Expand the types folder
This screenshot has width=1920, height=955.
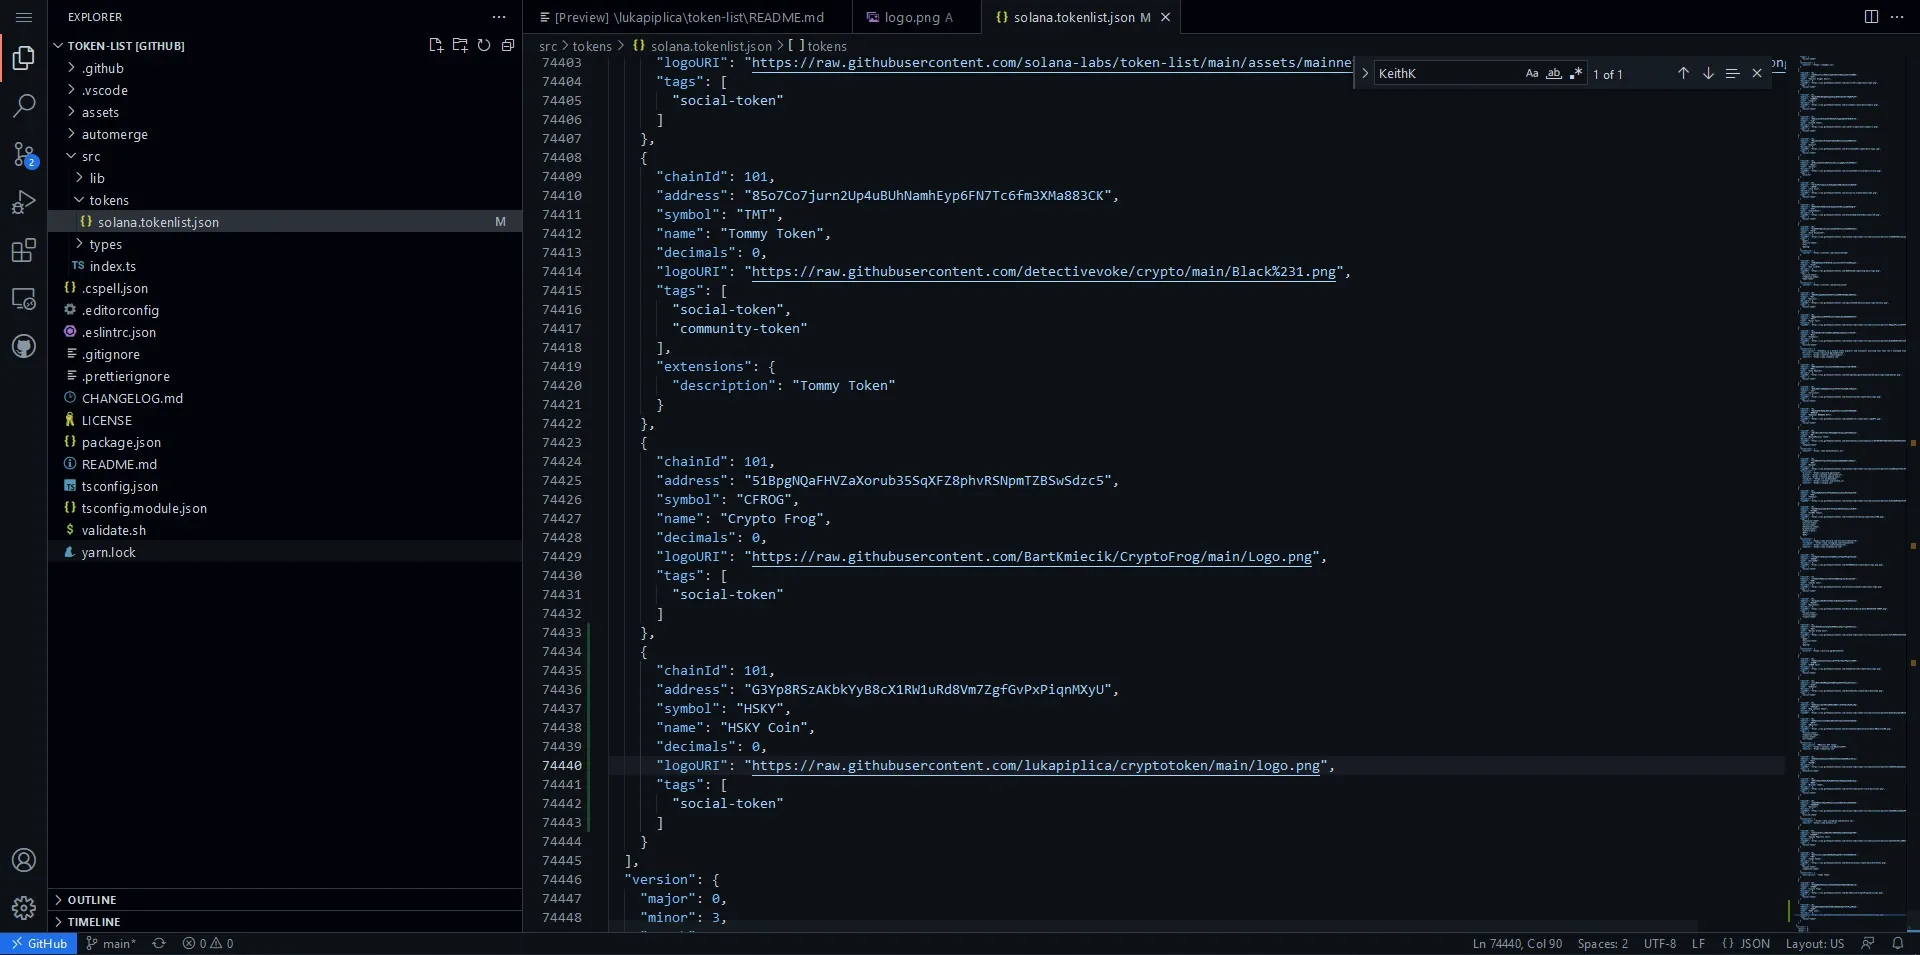[x=105, y=244]
